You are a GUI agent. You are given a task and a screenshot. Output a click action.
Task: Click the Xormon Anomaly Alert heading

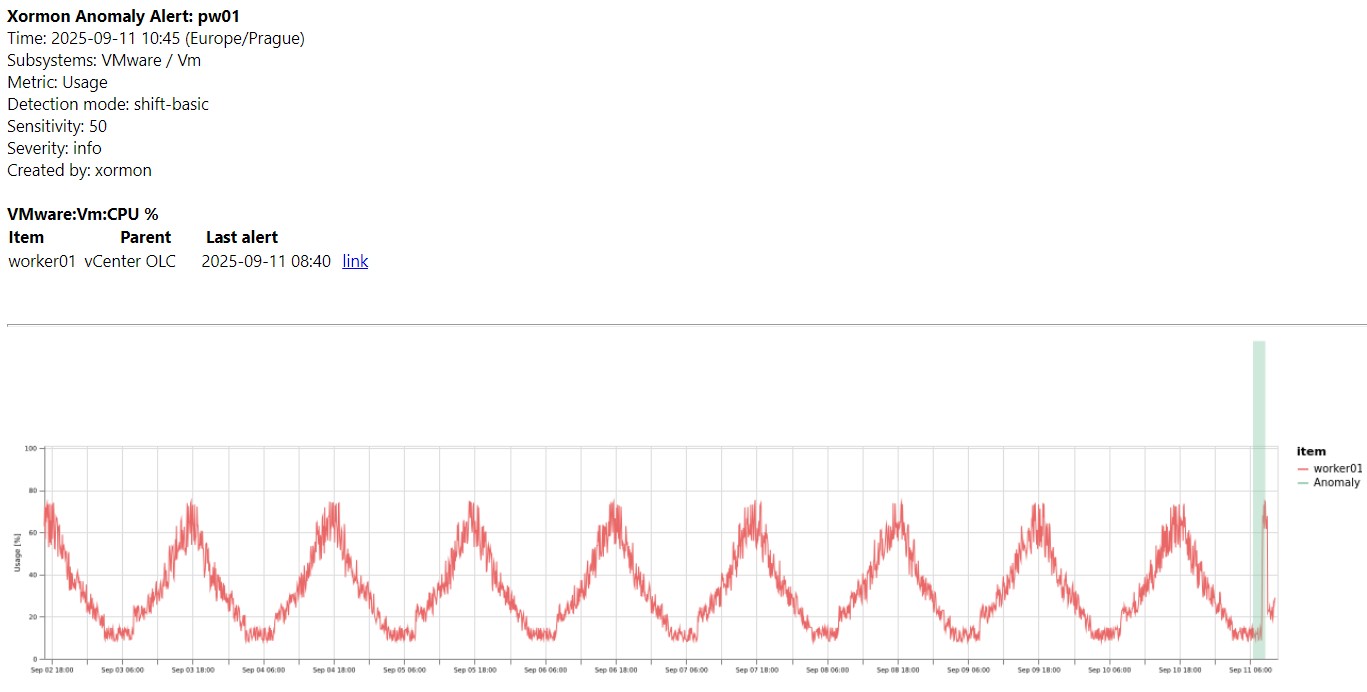coord(123,16)
